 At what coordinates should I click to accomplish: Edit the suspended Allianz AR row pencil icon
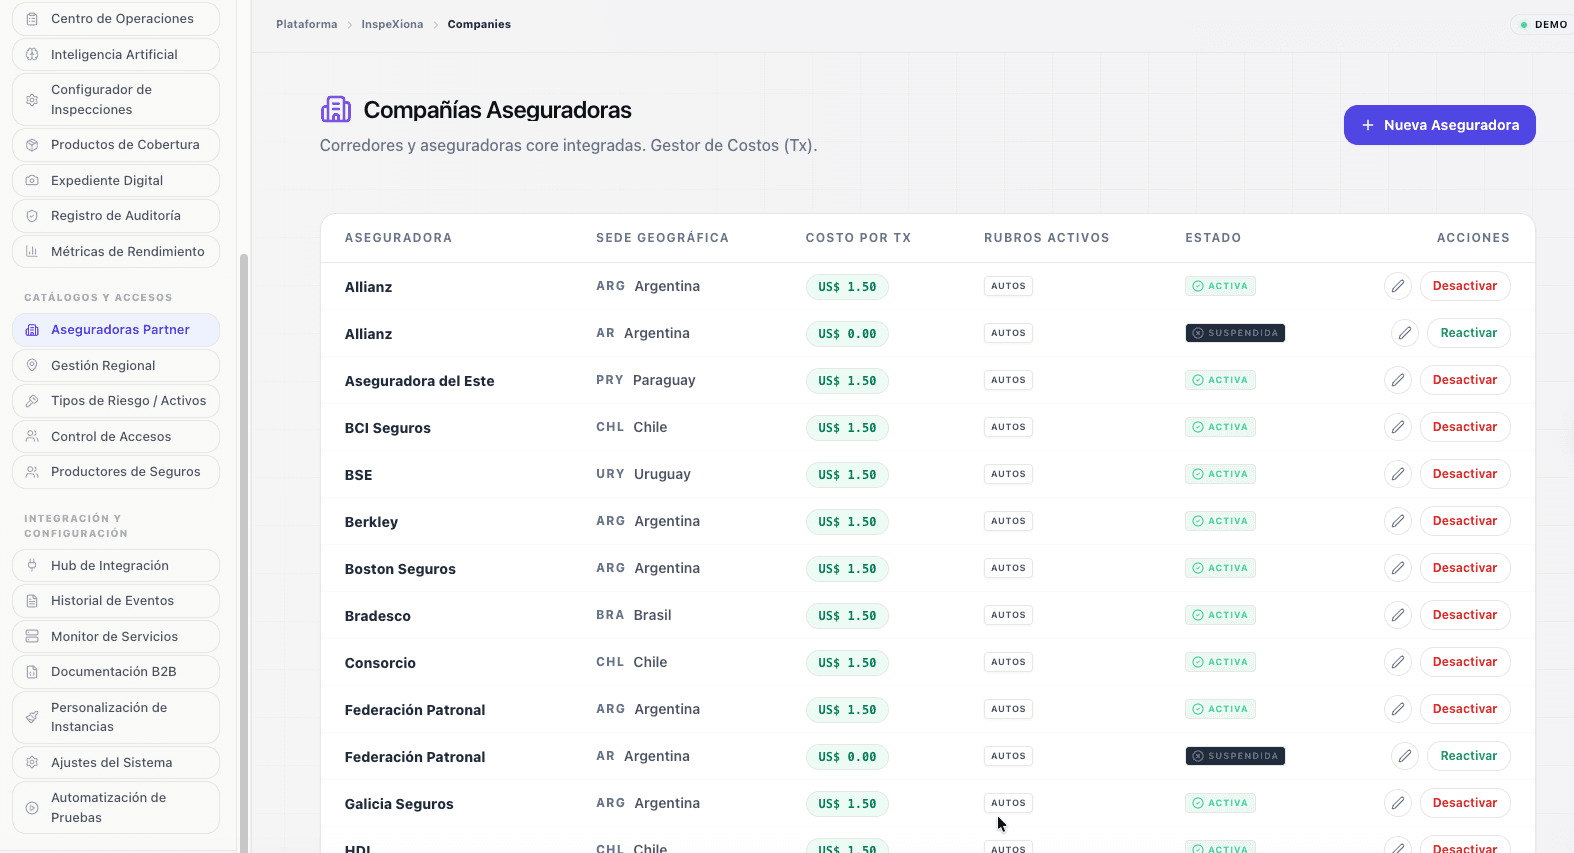[1405, 333]
